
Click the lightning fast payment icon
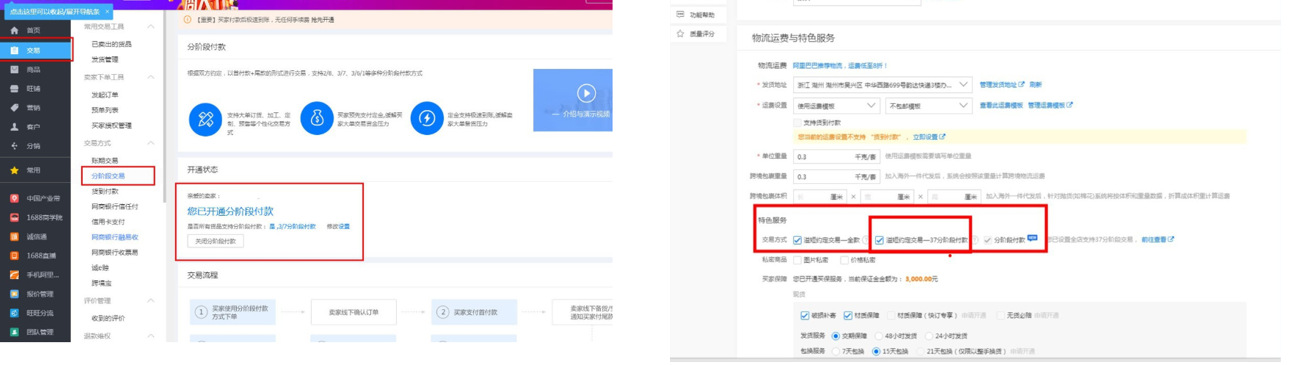point(426,119)
